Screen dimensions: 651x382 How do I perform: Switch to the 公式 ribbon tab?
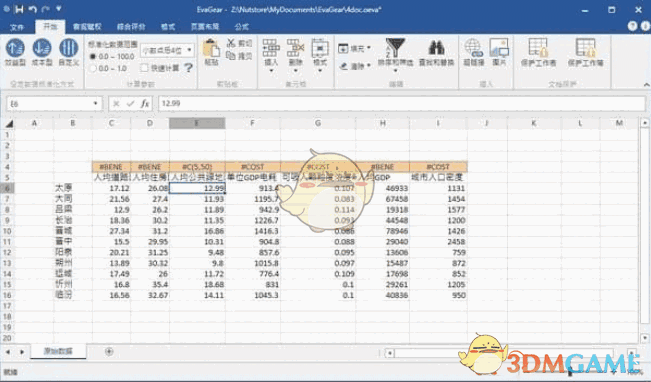[242, 27]
